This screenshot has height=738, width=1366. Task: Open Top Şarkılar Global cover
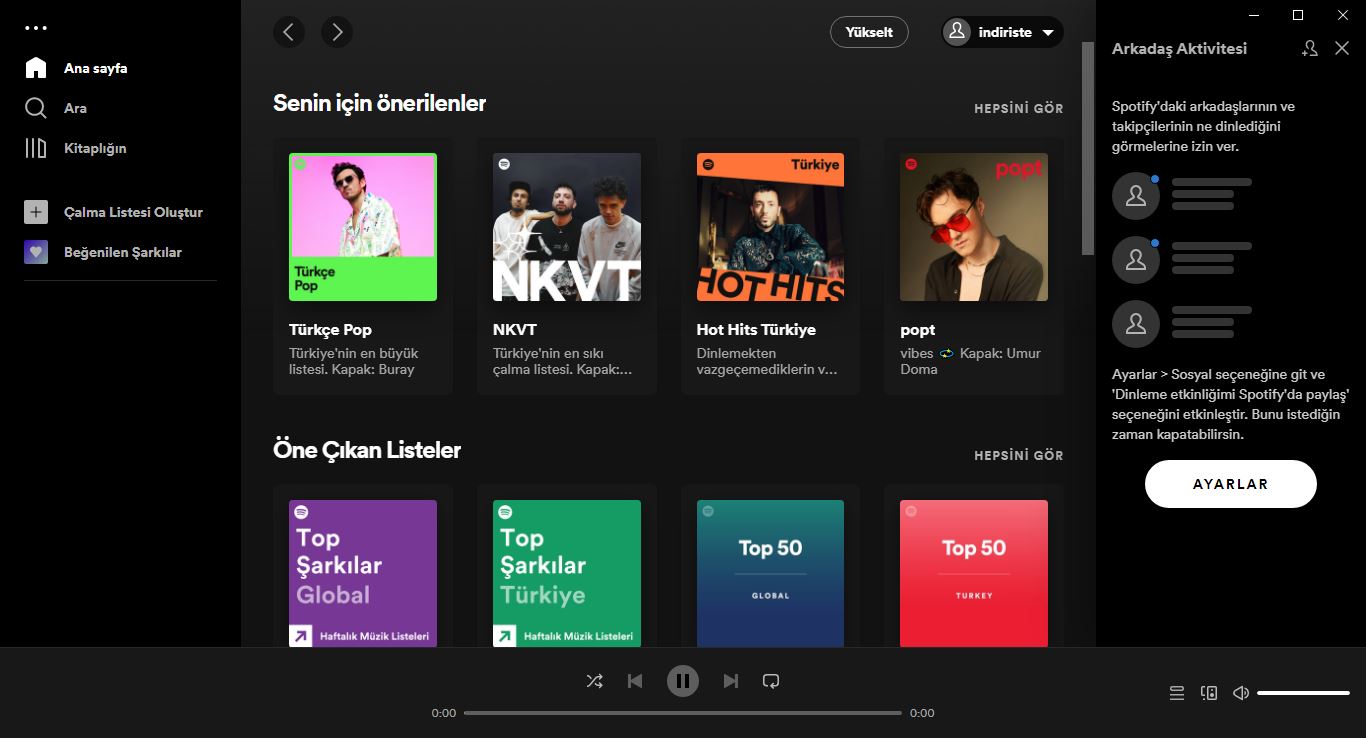click(363, 573)
